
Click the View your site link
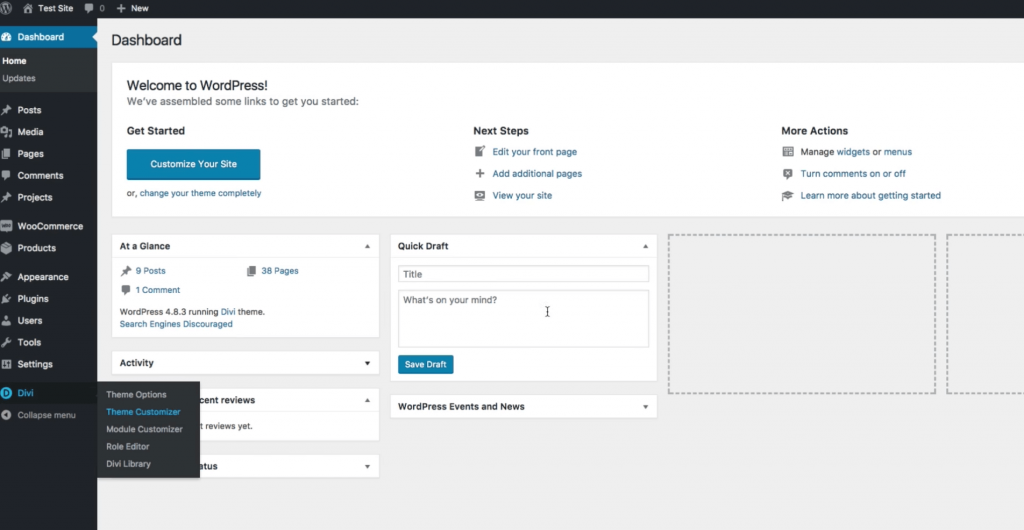pos(522,195)
